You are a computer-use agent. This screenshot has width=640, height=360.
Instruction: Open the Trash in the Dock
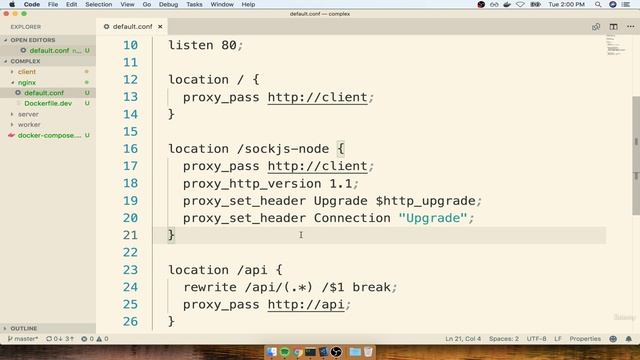pyautogui.click(x=368, y=351)
